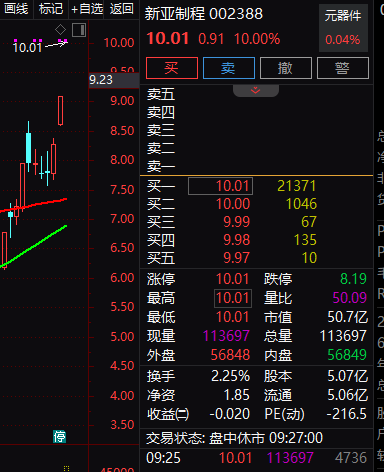Screen dimensions: 384x472
Task: Click the PE(动) value -216.5
Action: pos(347,414)
